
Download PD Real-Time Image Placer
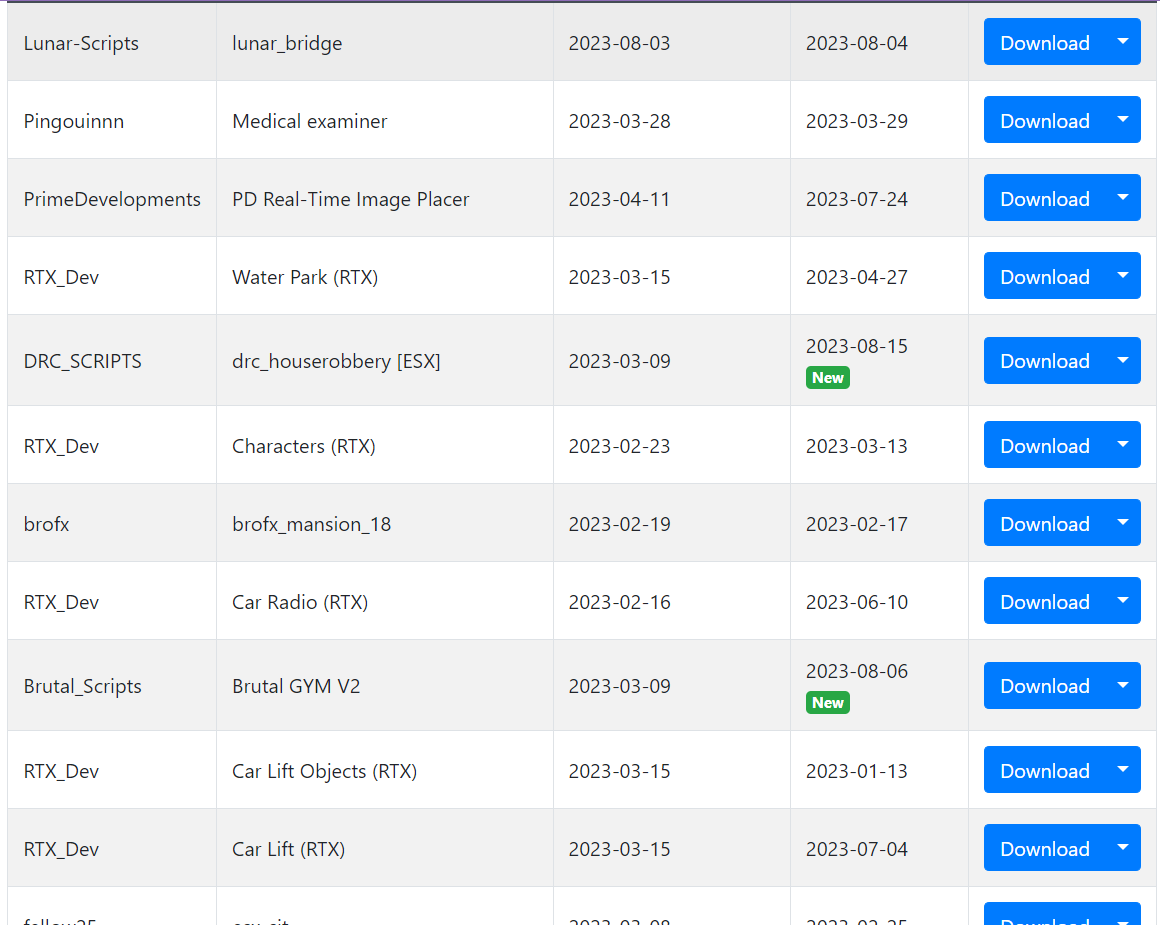[x=1045, y=198]
